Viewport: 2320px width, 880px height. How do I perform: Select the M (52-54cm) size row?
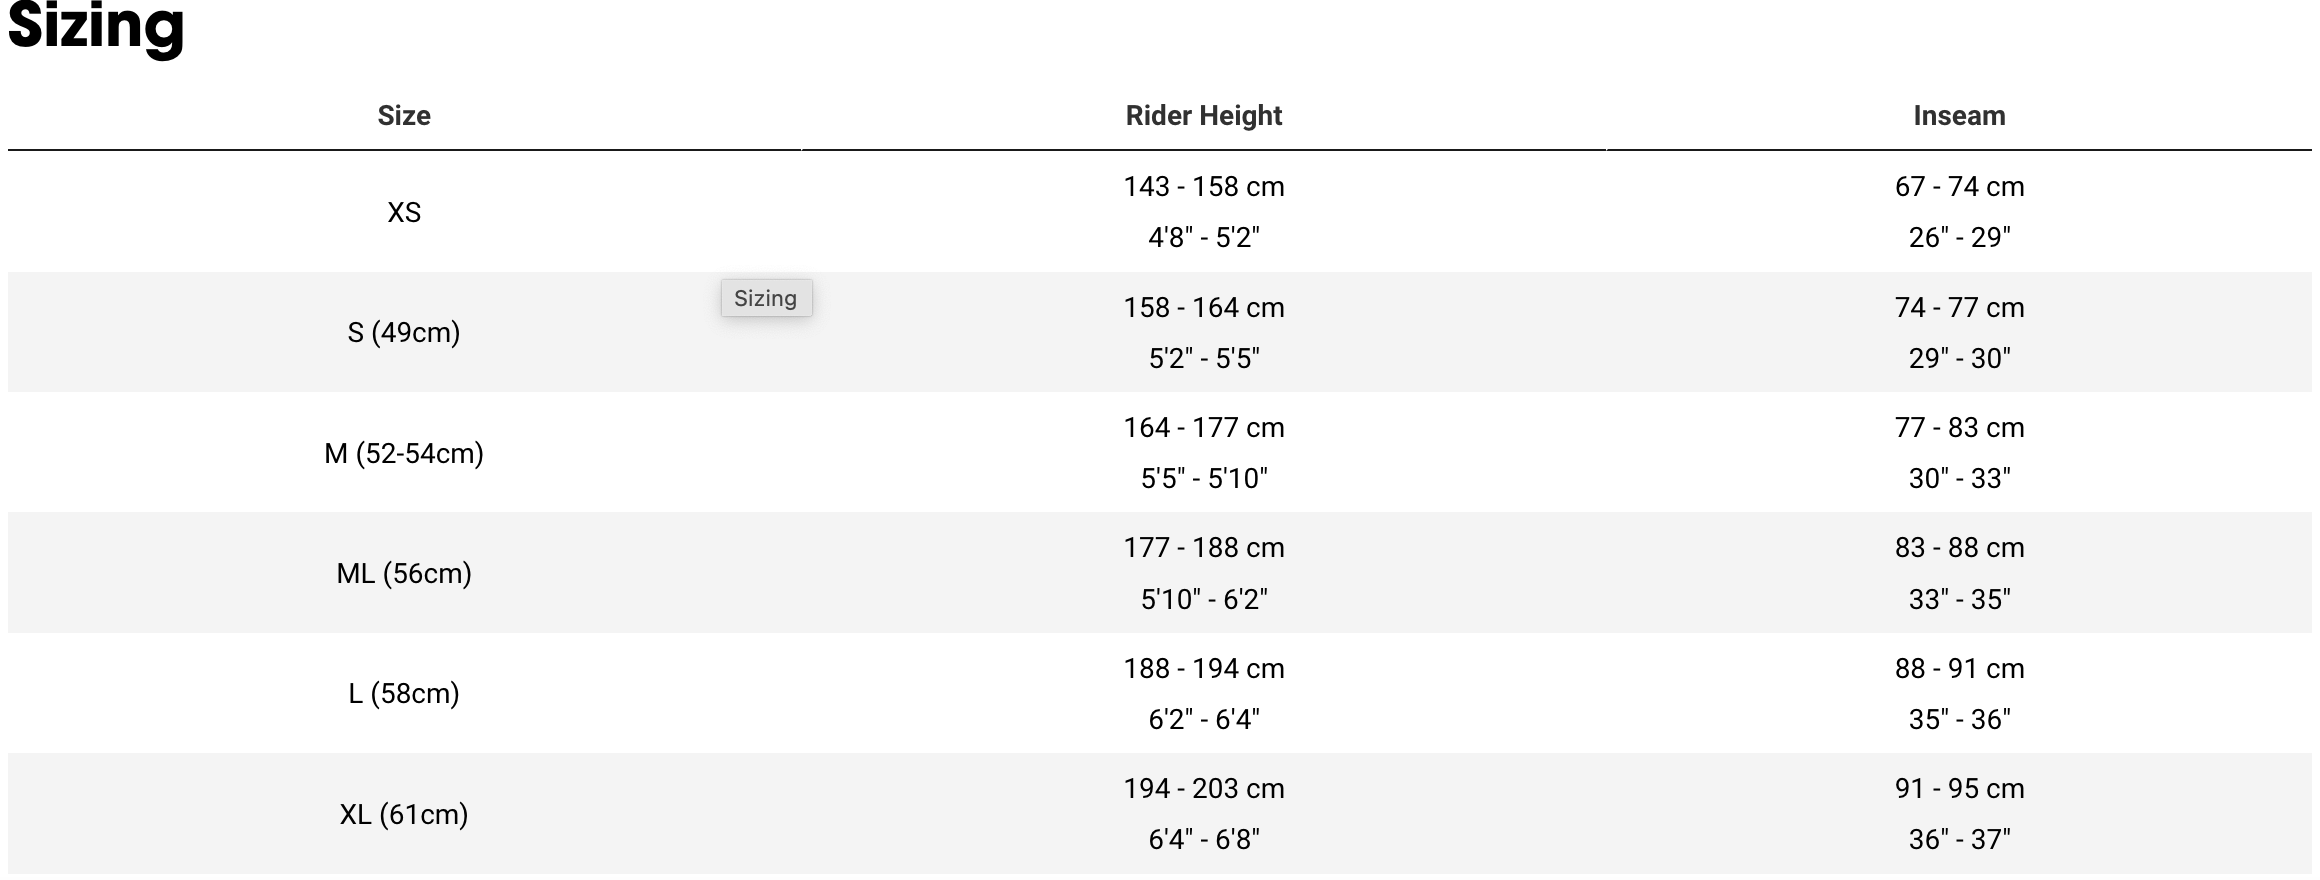point(1160,452)
